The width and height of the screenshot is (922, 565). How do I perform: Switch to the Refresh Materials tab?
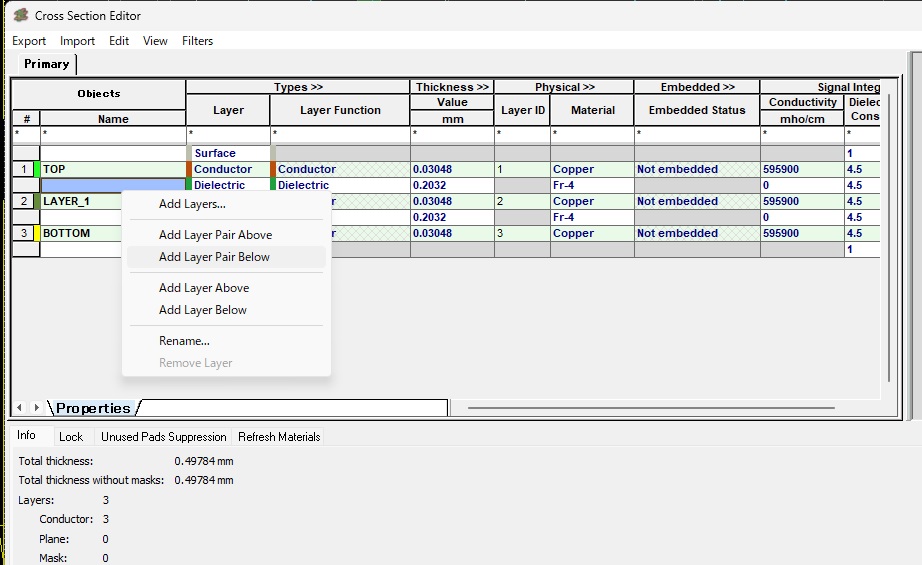tap(279, 437)
